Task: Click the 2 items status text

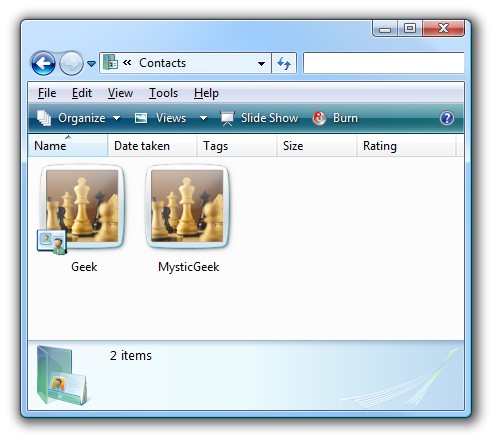Action: 131,355
